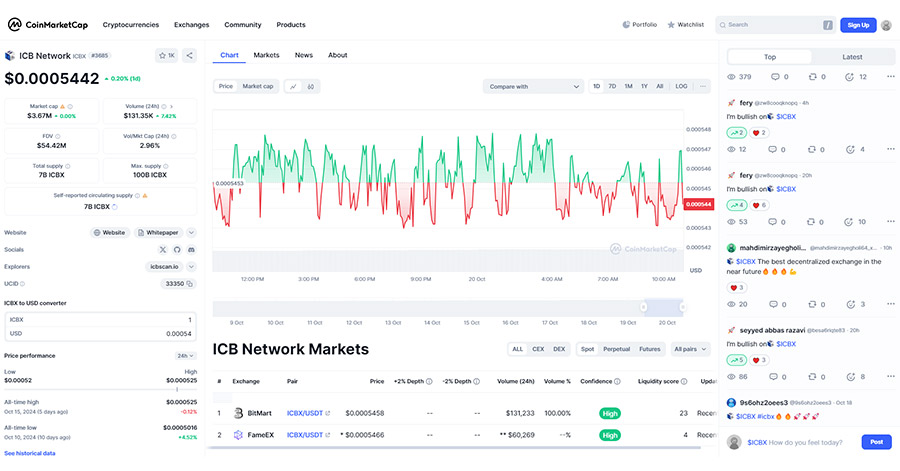Show Spot markets only
900x471 pixels.
588,349
